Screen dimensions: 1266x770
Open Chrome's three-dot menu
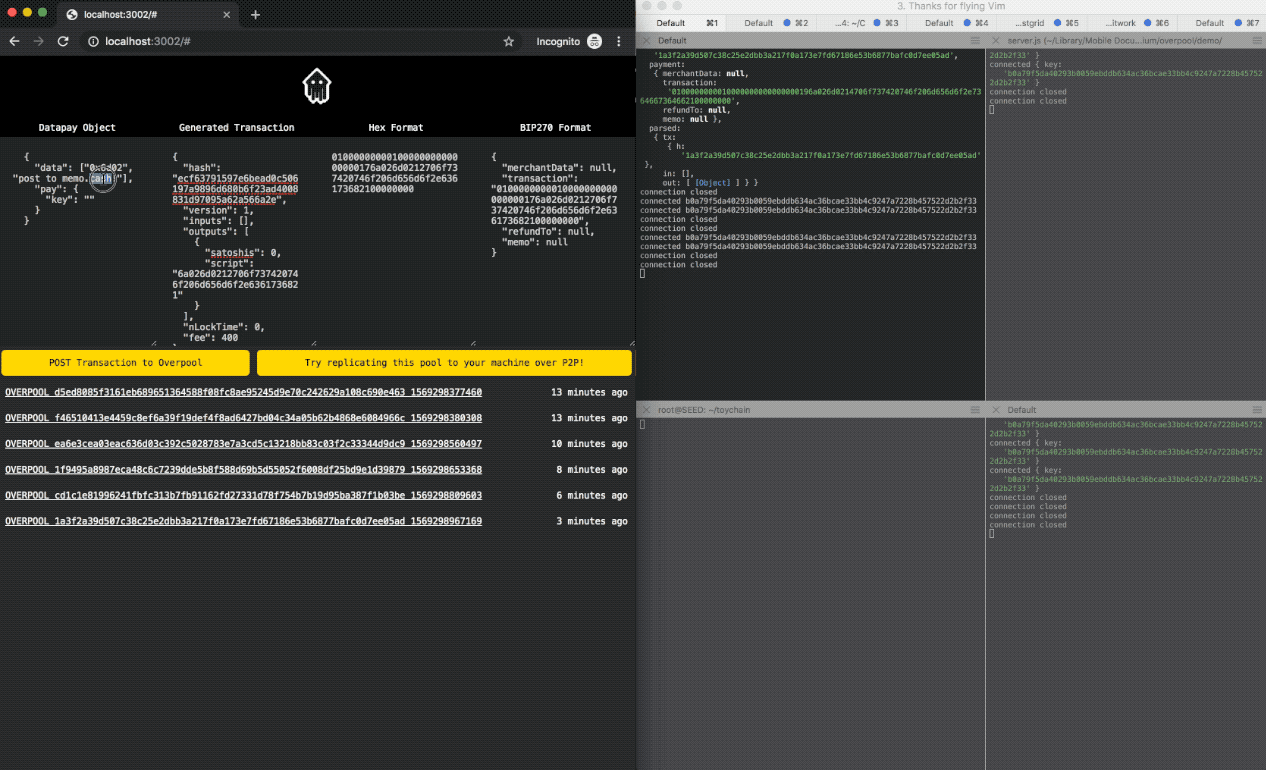click(x=619, y=41)
